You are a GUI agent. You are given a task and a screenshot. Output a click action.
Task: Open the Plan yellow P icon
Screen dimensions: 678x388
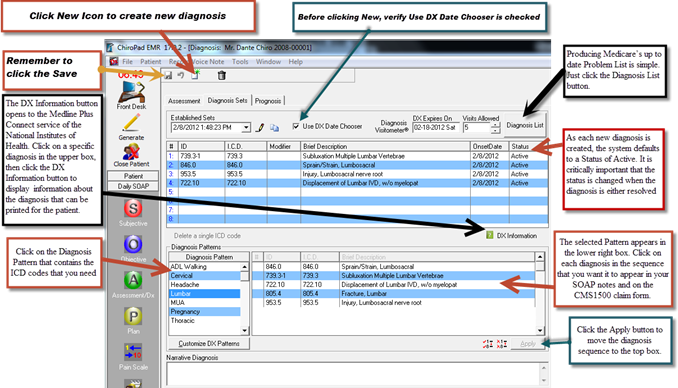coord(133,317)
